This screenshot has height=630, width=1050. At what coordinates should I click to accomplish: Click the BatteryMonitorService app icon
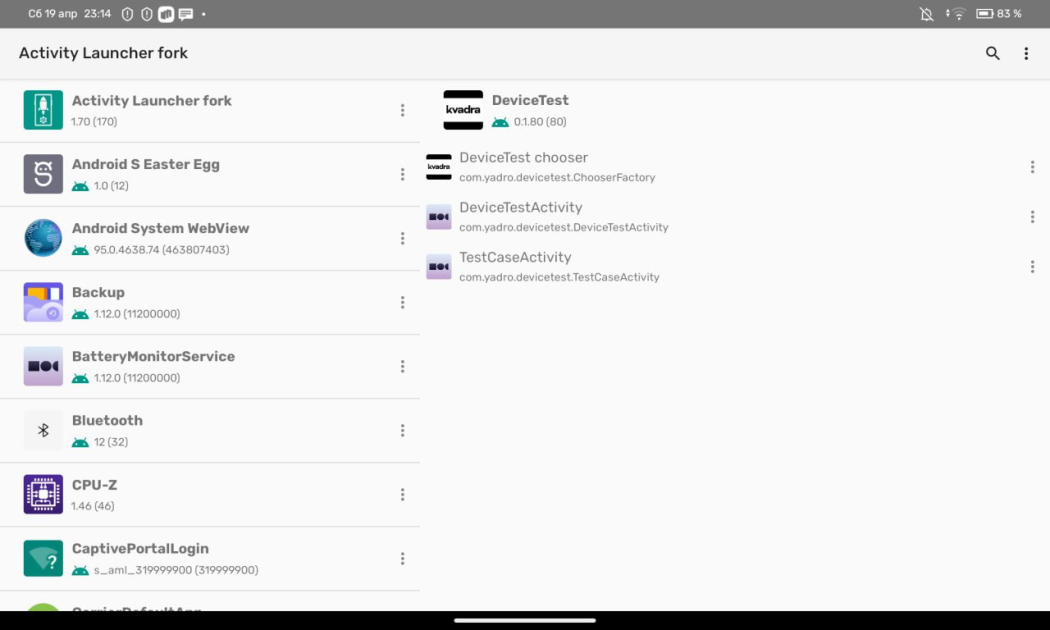pos(43,366)
